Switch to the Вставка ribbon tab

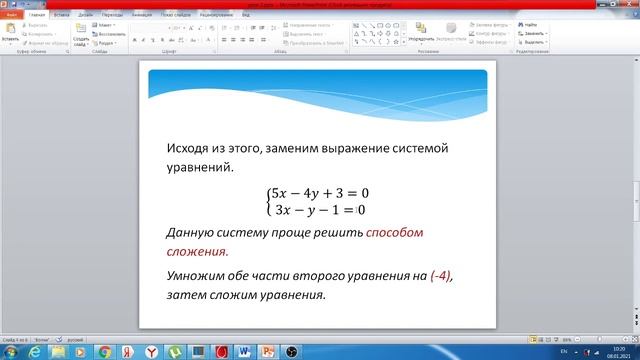[62, 15]
